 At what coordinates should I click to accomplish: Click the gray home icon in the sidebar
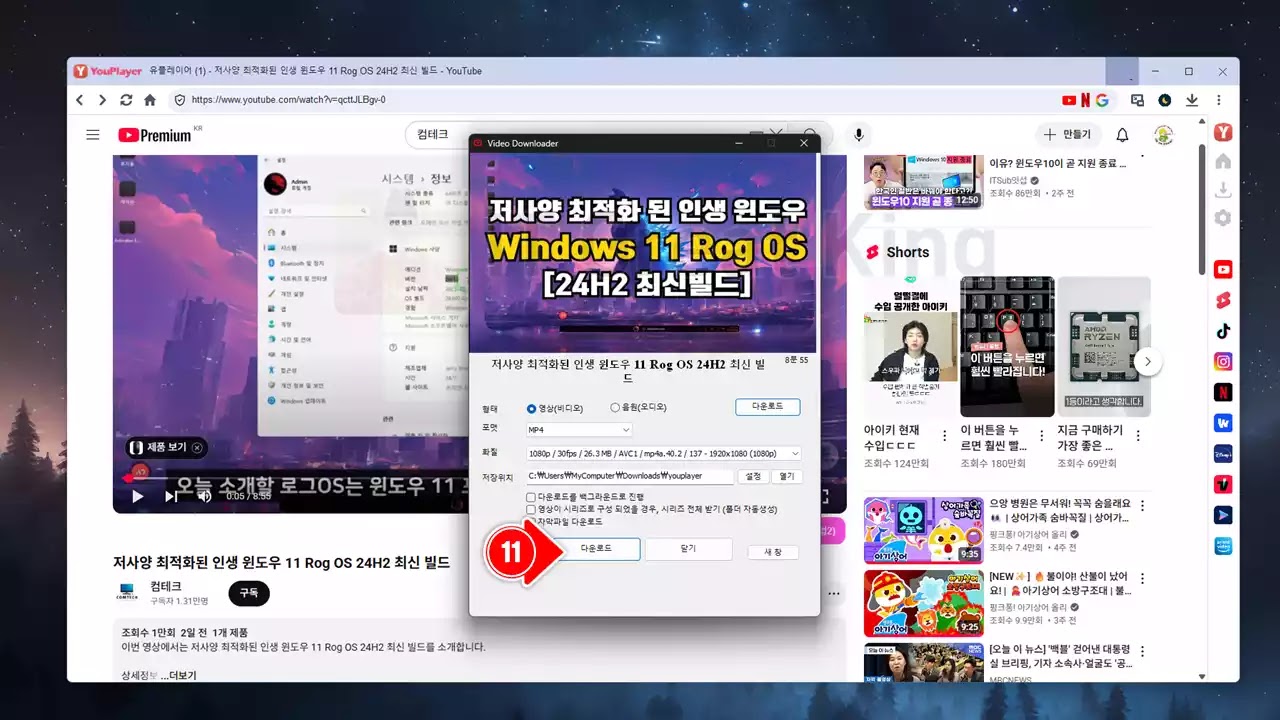pyautogui.click(x=1223, y=161)
